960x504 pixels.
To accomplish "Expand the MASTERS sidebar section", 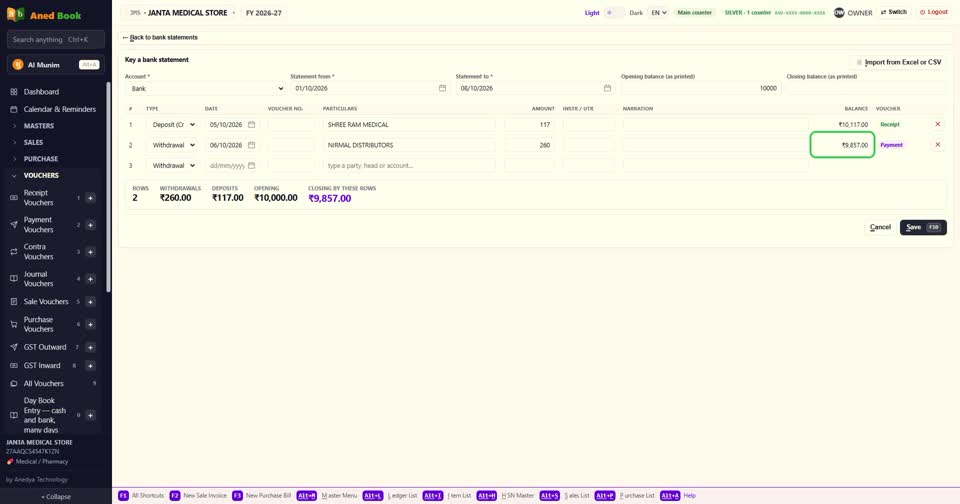I will pos(39,126).
